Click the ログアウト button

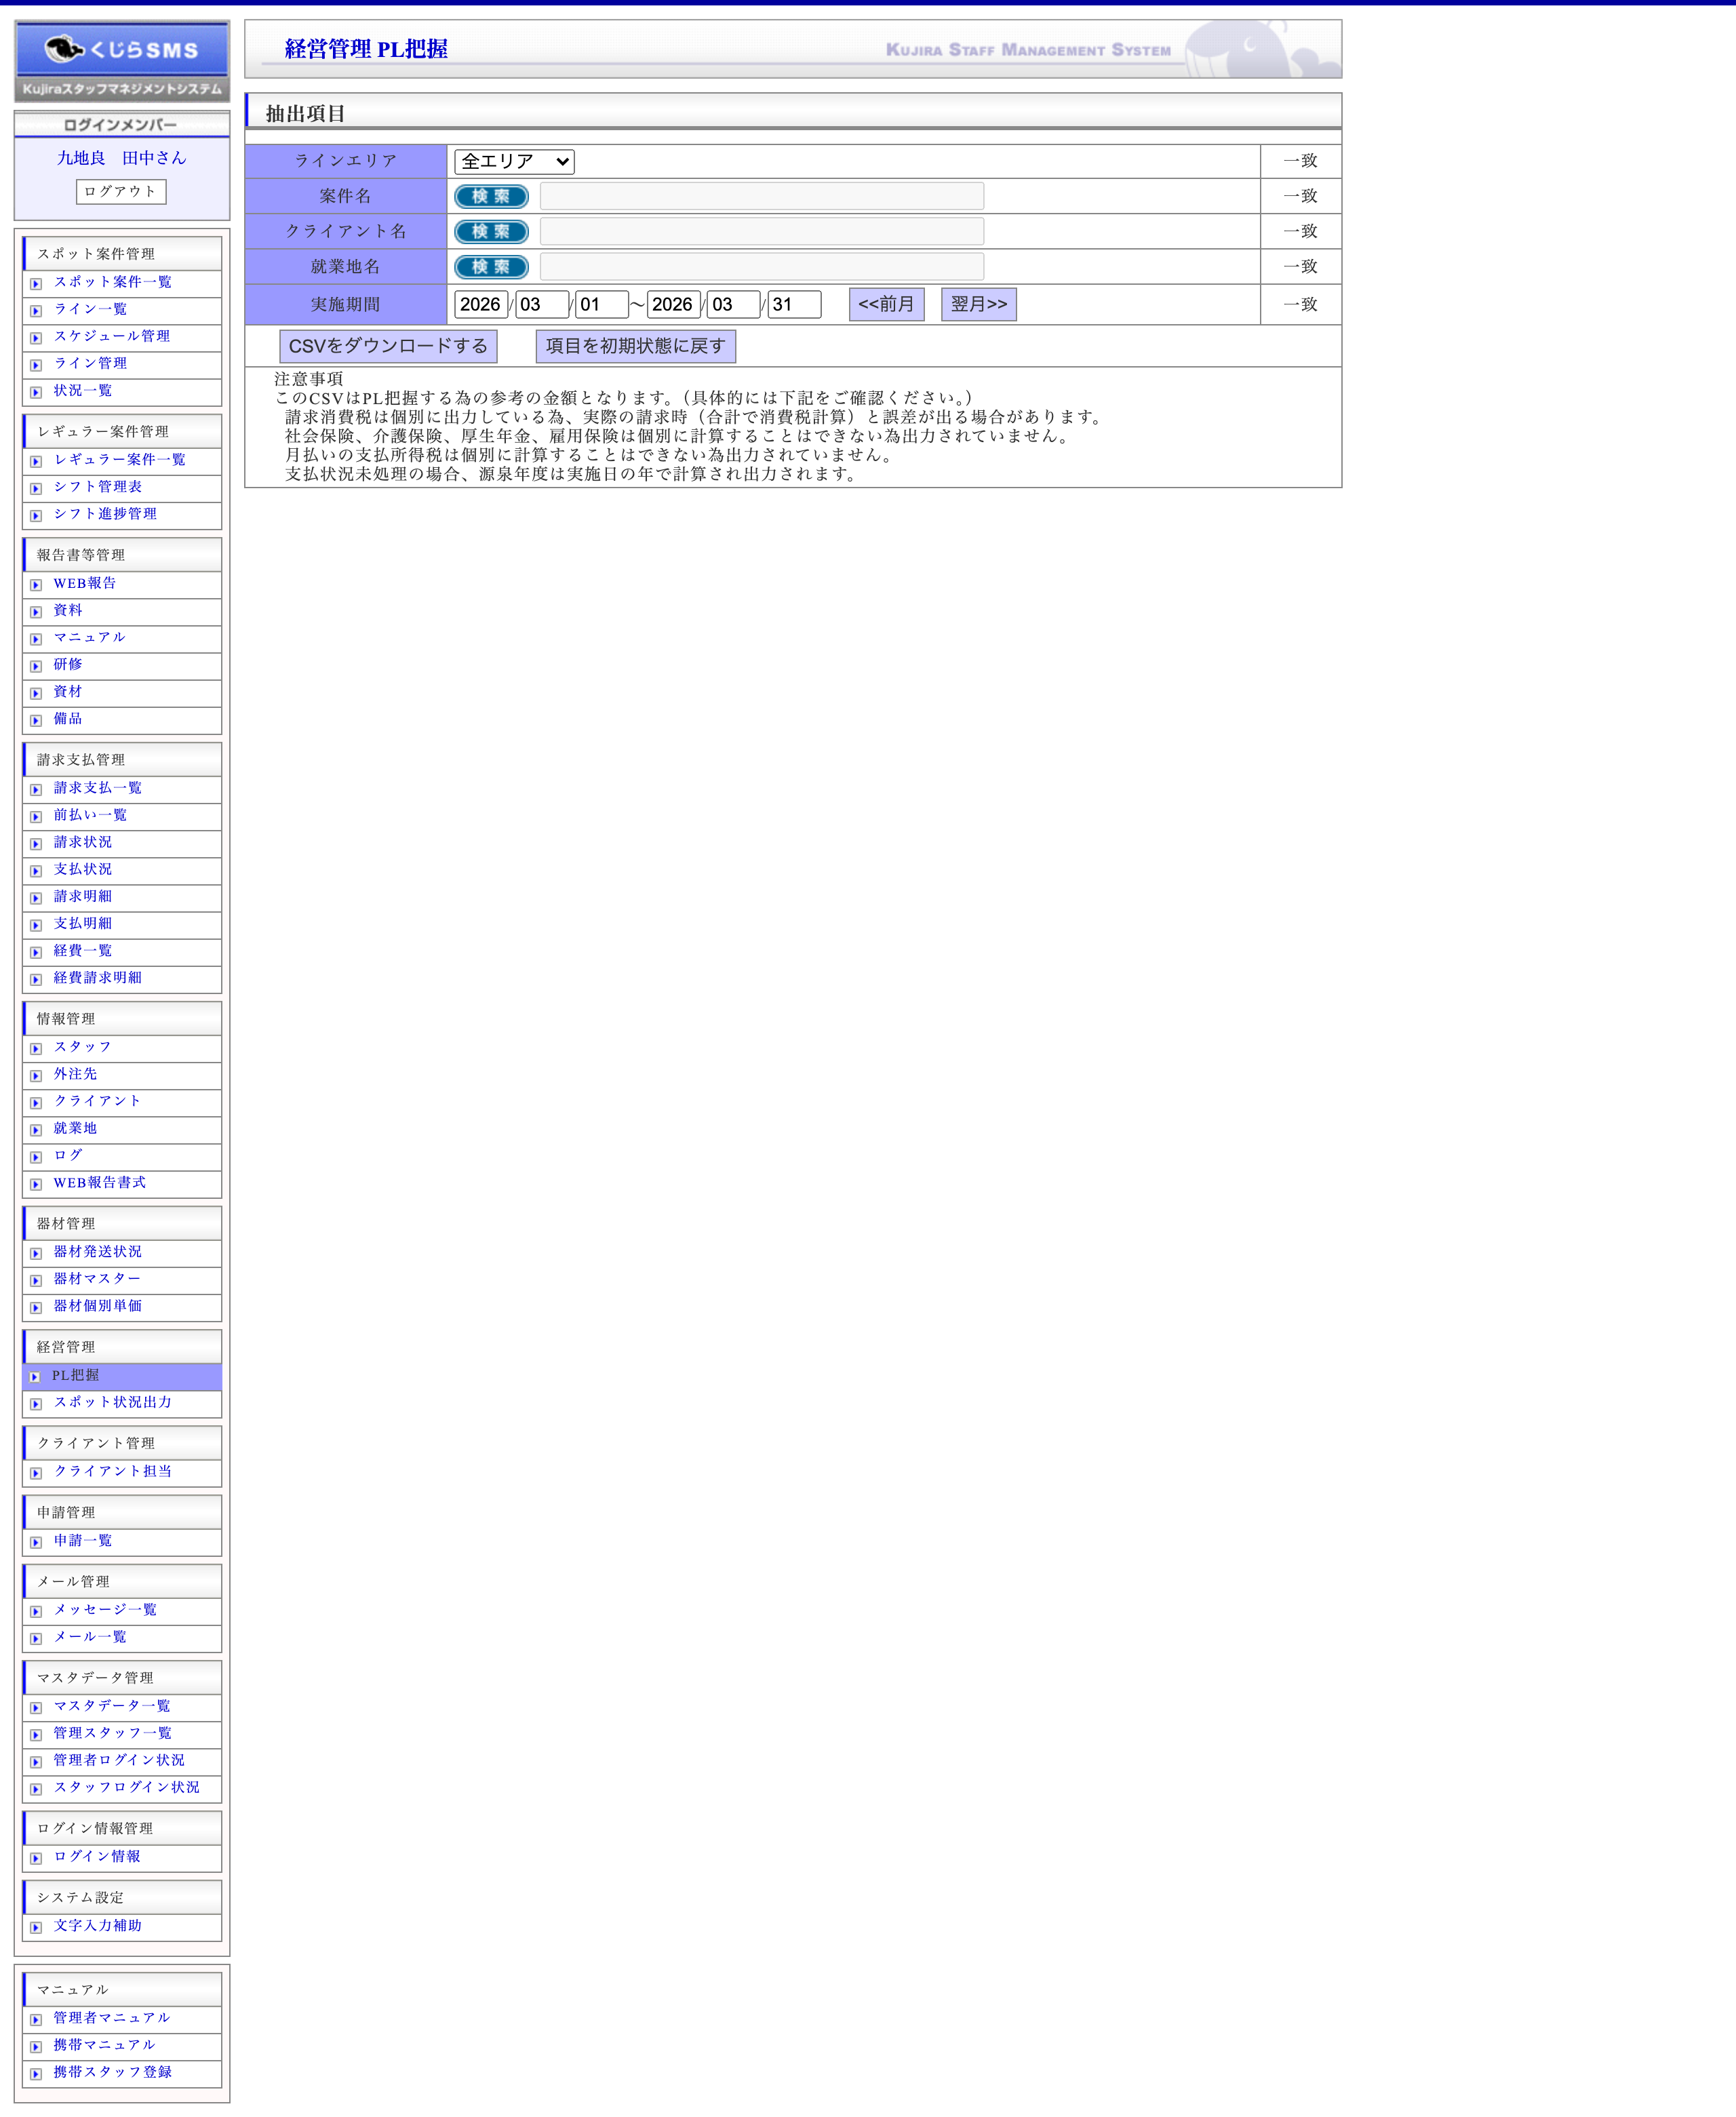click(121, 192)
